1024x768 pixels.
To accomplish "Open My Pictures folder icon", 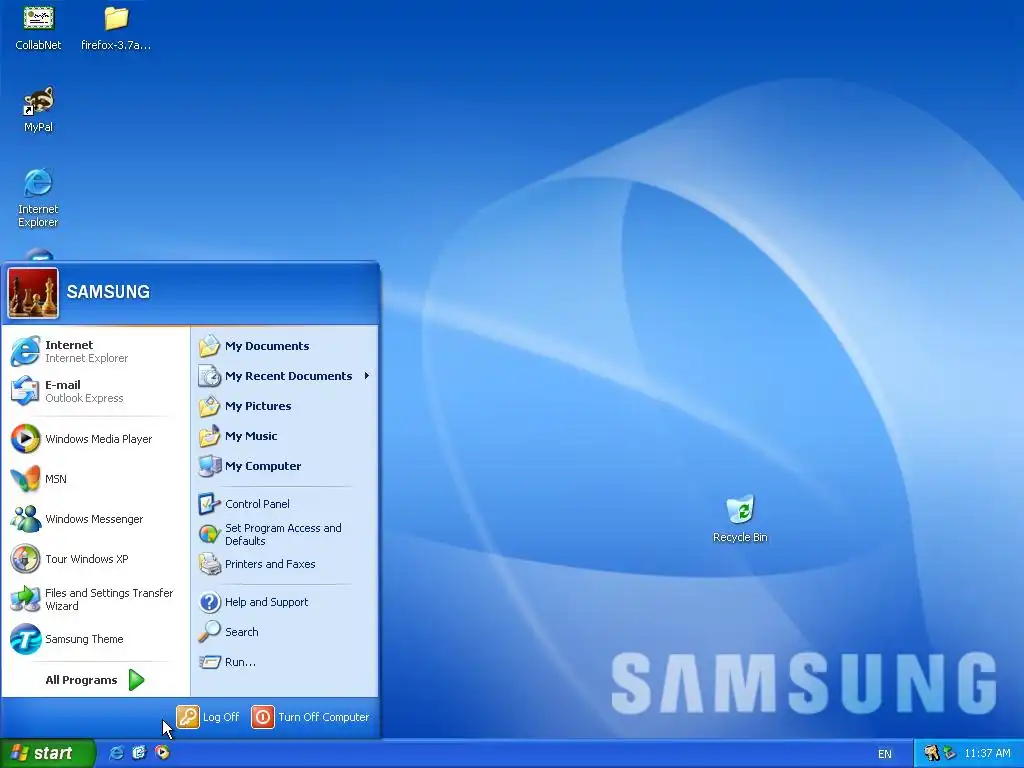I will click(209, 406).
